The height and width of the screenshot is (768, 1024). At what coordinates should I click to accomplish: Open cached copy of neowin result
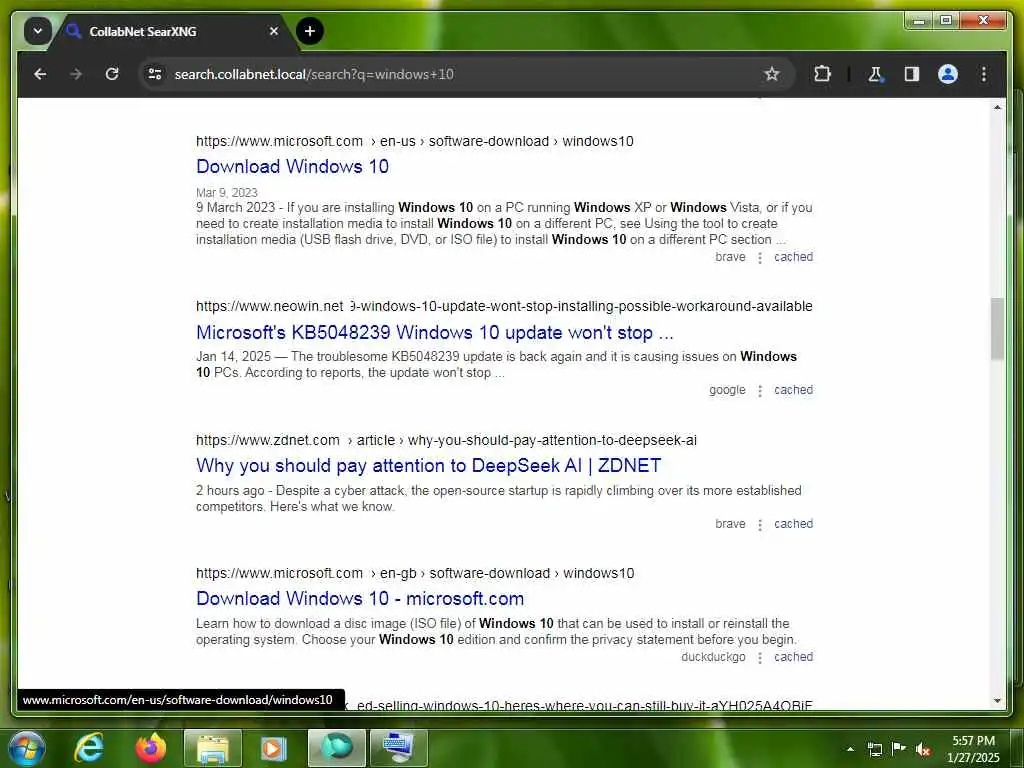(793, 390)
